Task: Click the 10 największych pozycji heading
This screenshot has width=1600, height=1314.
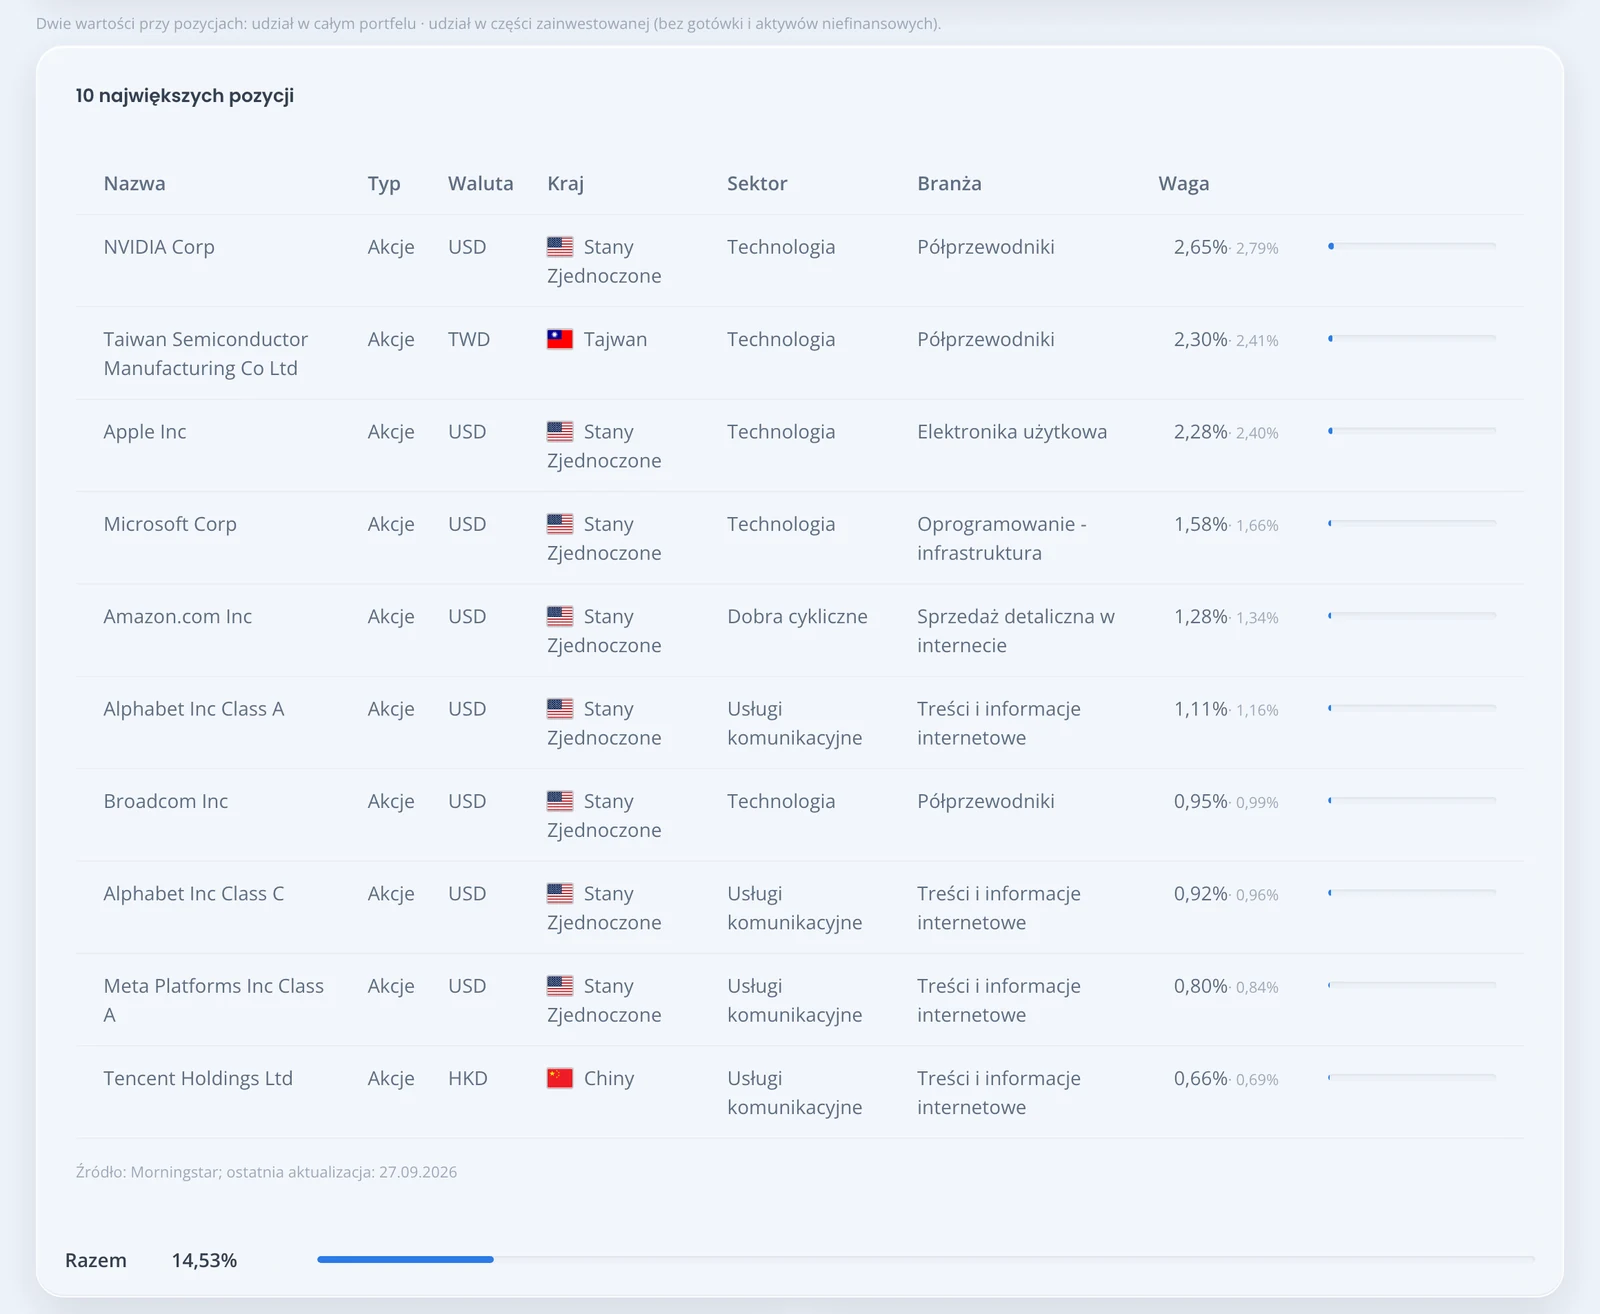Action: click(x=185, y=96)
